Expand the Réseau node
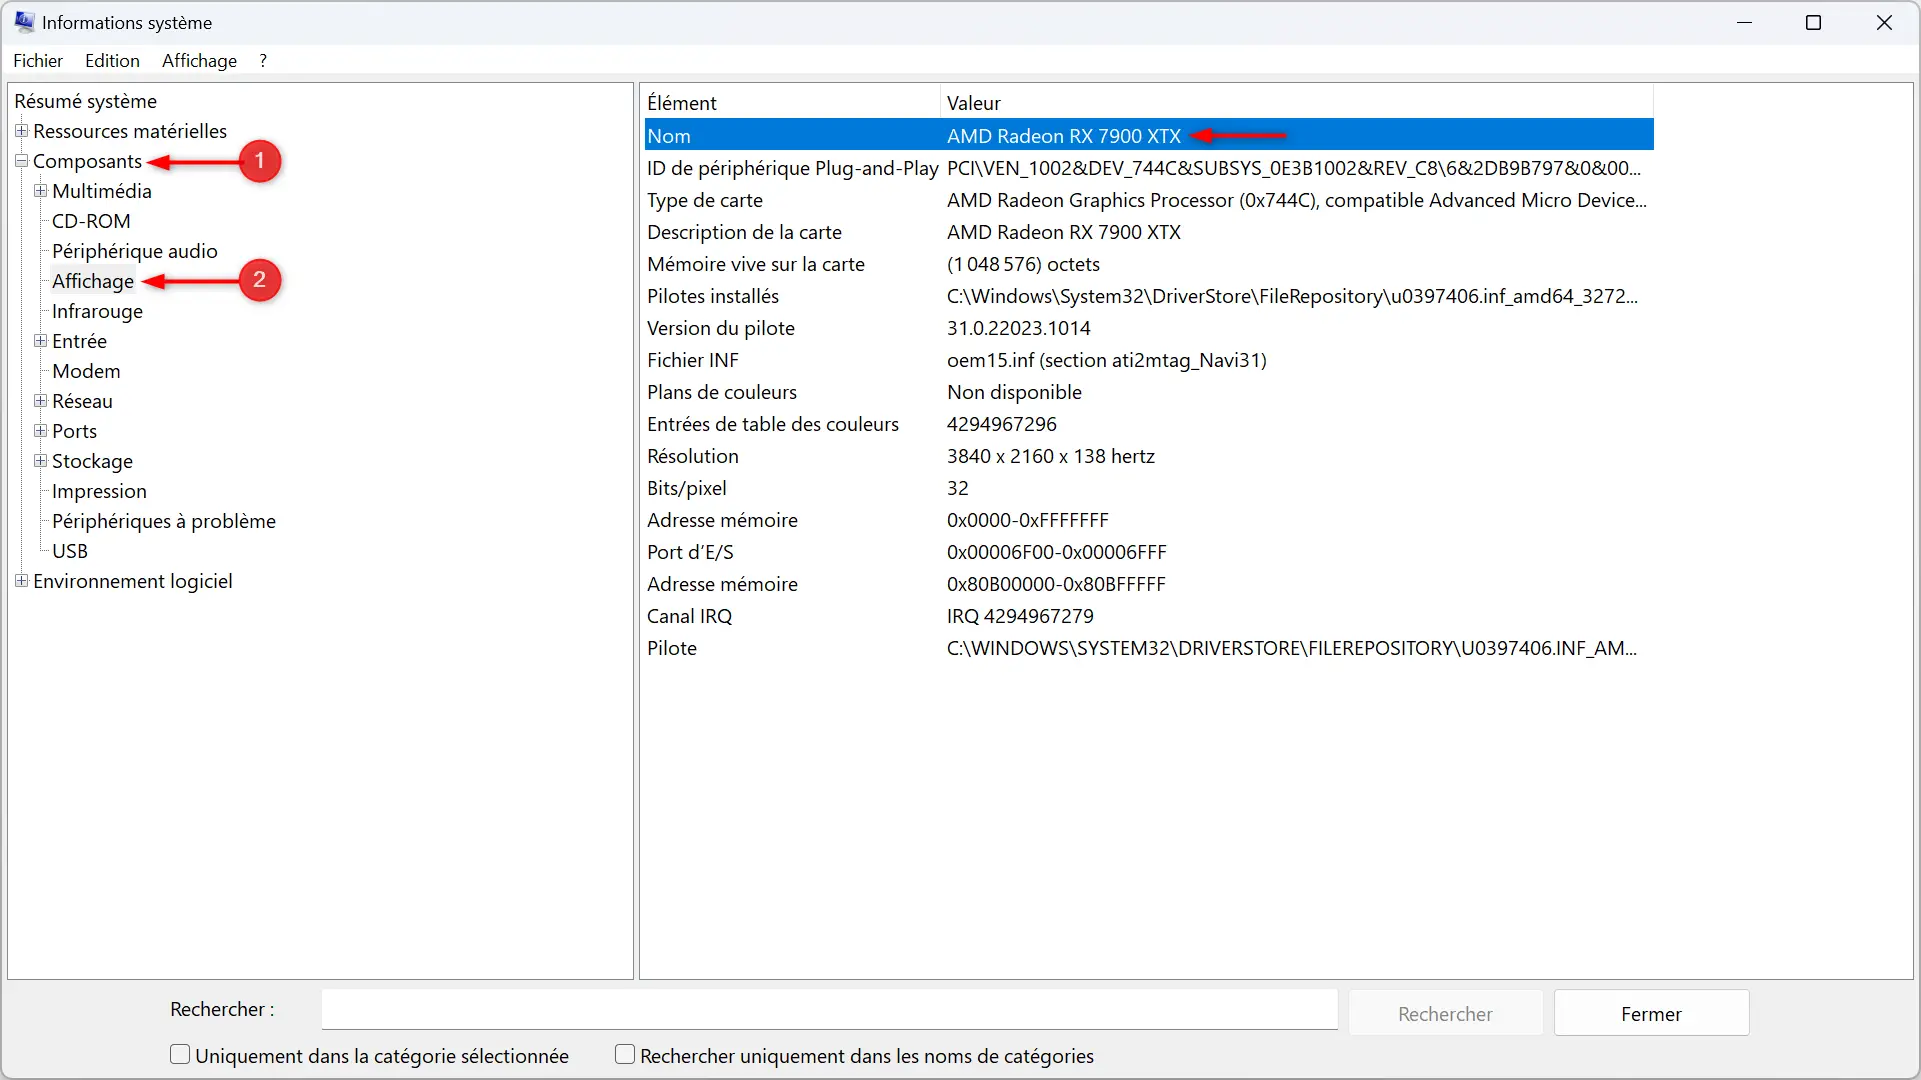 coord(40,401)
